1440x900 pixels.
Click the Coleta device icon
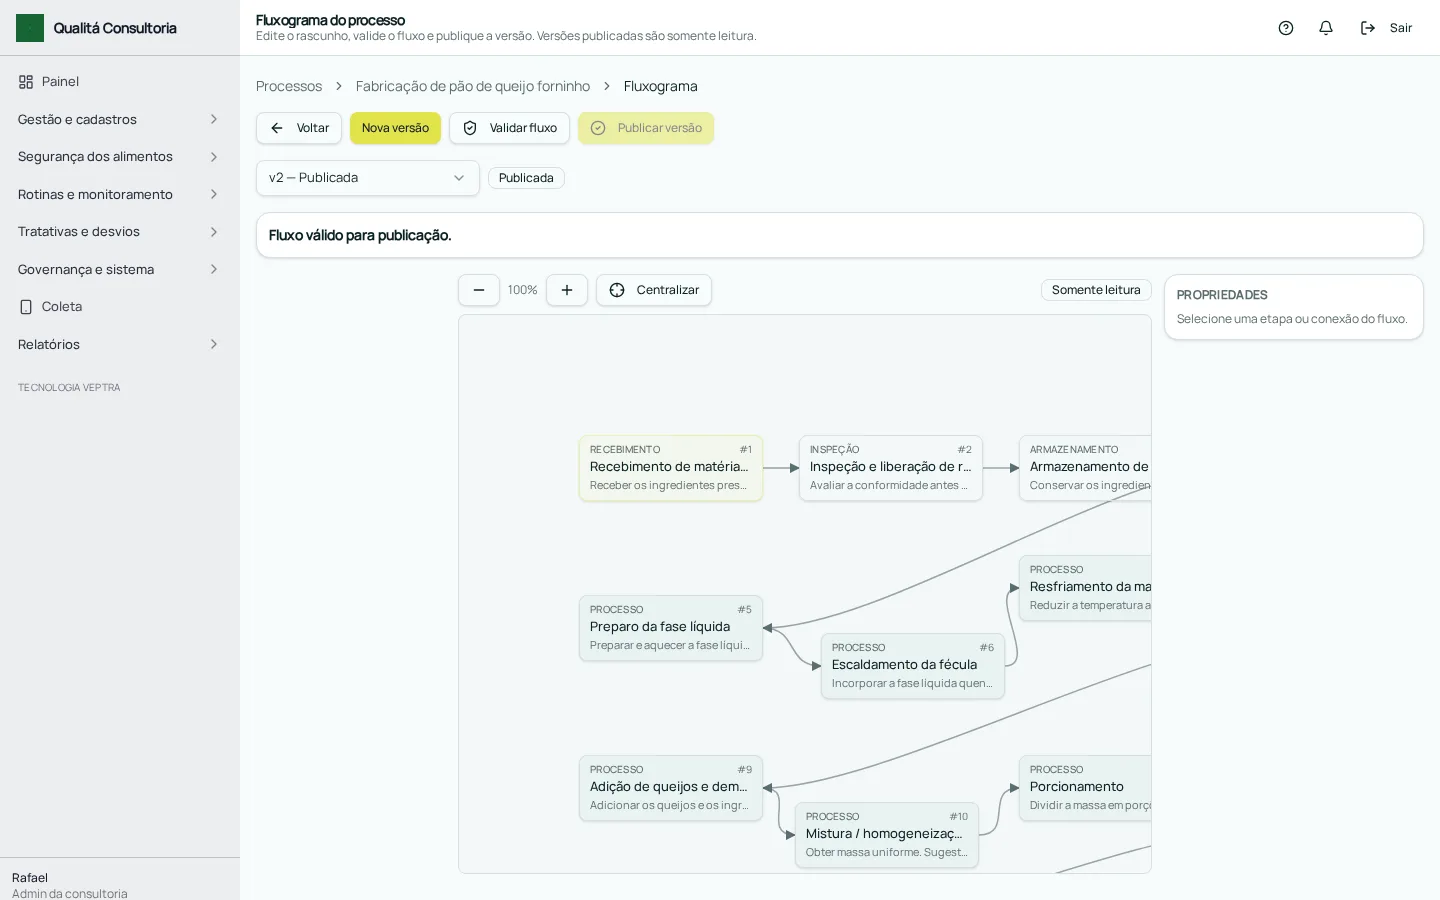tap(26, 307)
